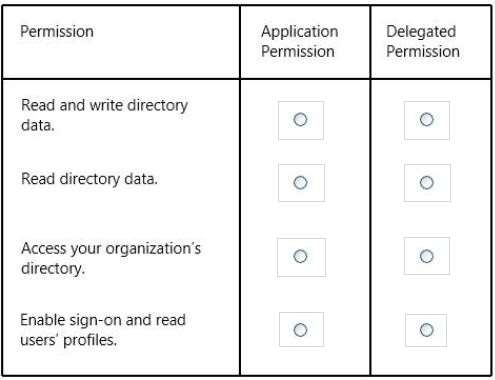Screen dimensions: 495x380
Task: Click the 'Enable sign-on and read users' profiles.' text
Action: pos(103,330)
